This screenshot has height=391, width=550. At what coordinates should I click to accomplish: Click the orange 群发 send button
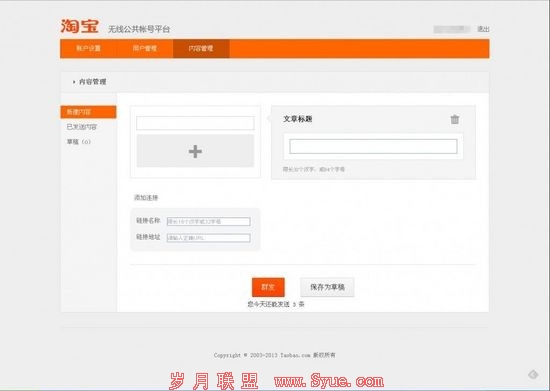[268, 287]
